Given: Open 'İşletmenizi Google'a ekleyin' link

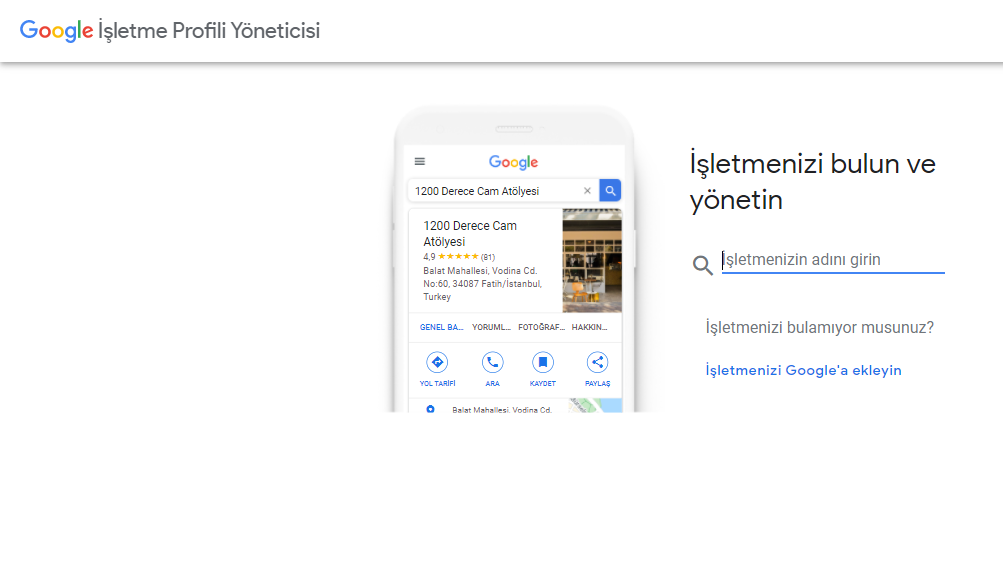Looking at the screenshot, I should [803, 370].
